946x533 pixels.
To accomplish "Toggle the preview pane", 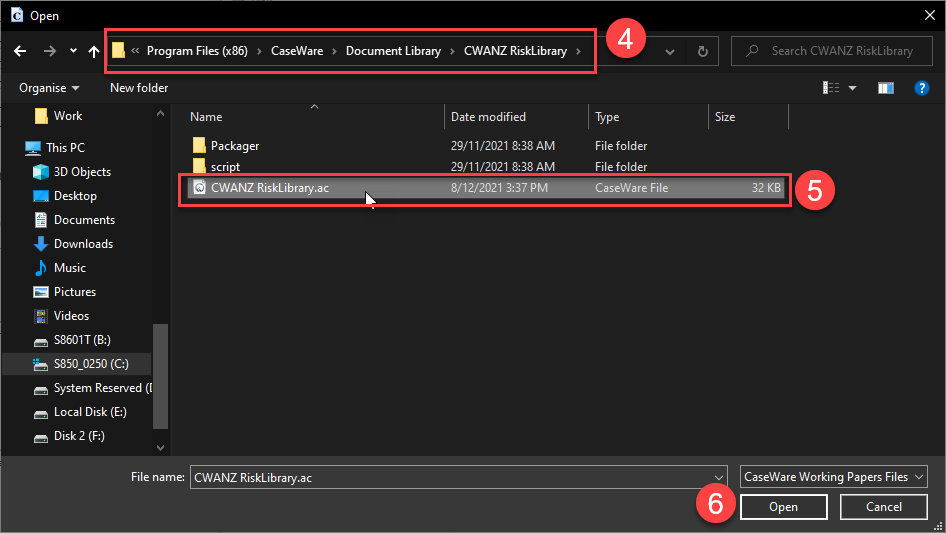I will [x=886, y=88].
